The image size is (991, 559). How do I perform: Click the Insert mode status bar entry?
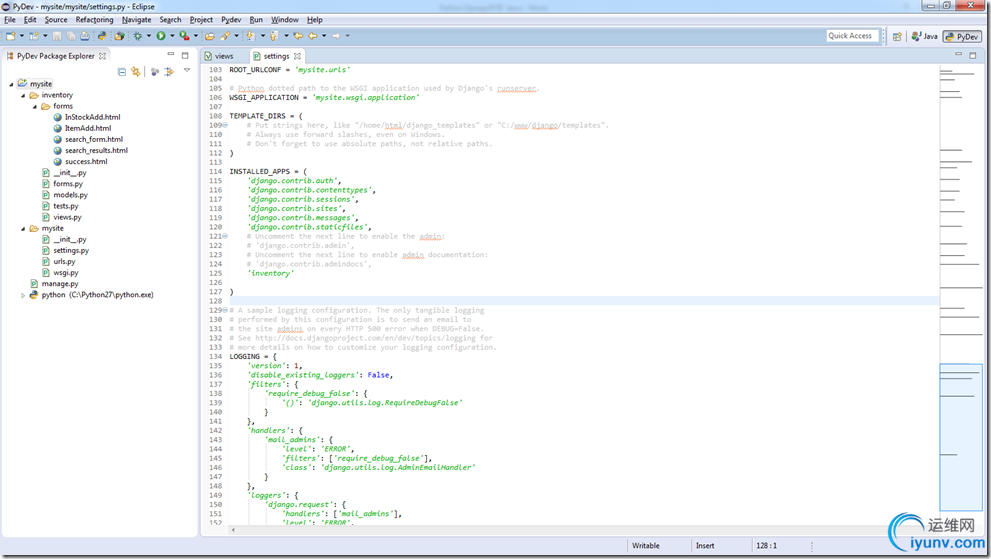click(705, 546)
